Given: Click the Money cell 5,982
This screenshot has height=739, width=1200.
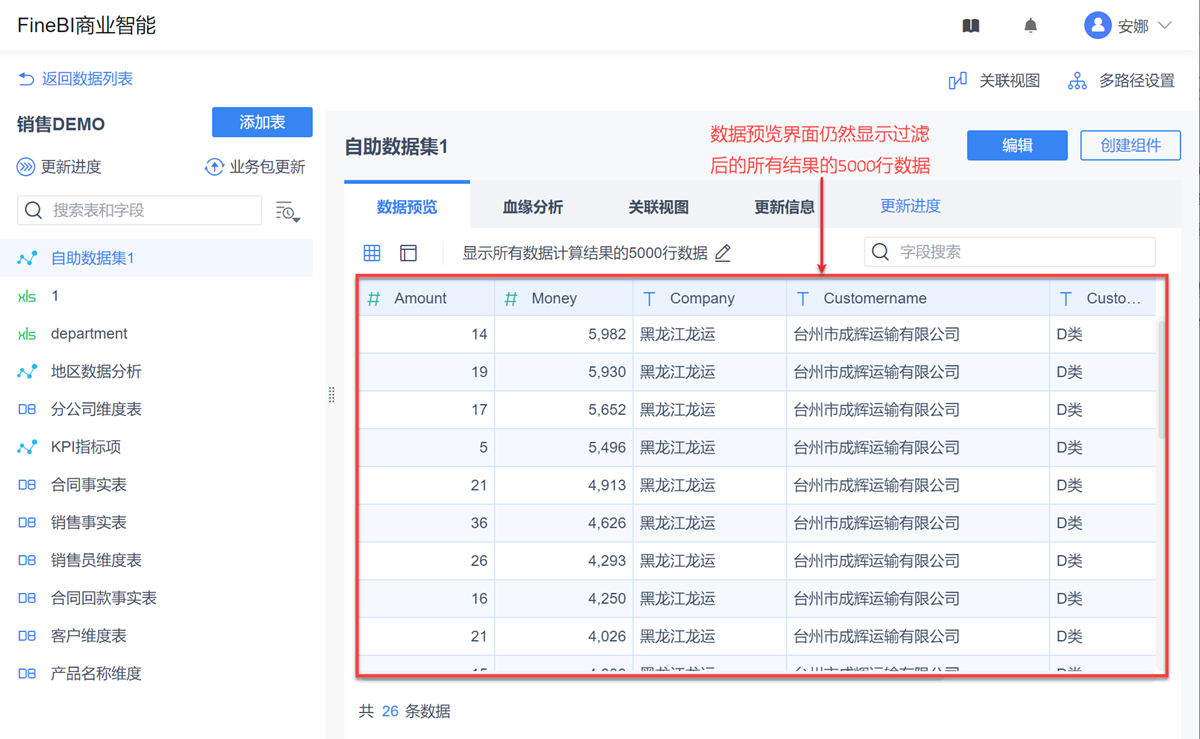Looking at the screenshot, I should tap(564, 334).
